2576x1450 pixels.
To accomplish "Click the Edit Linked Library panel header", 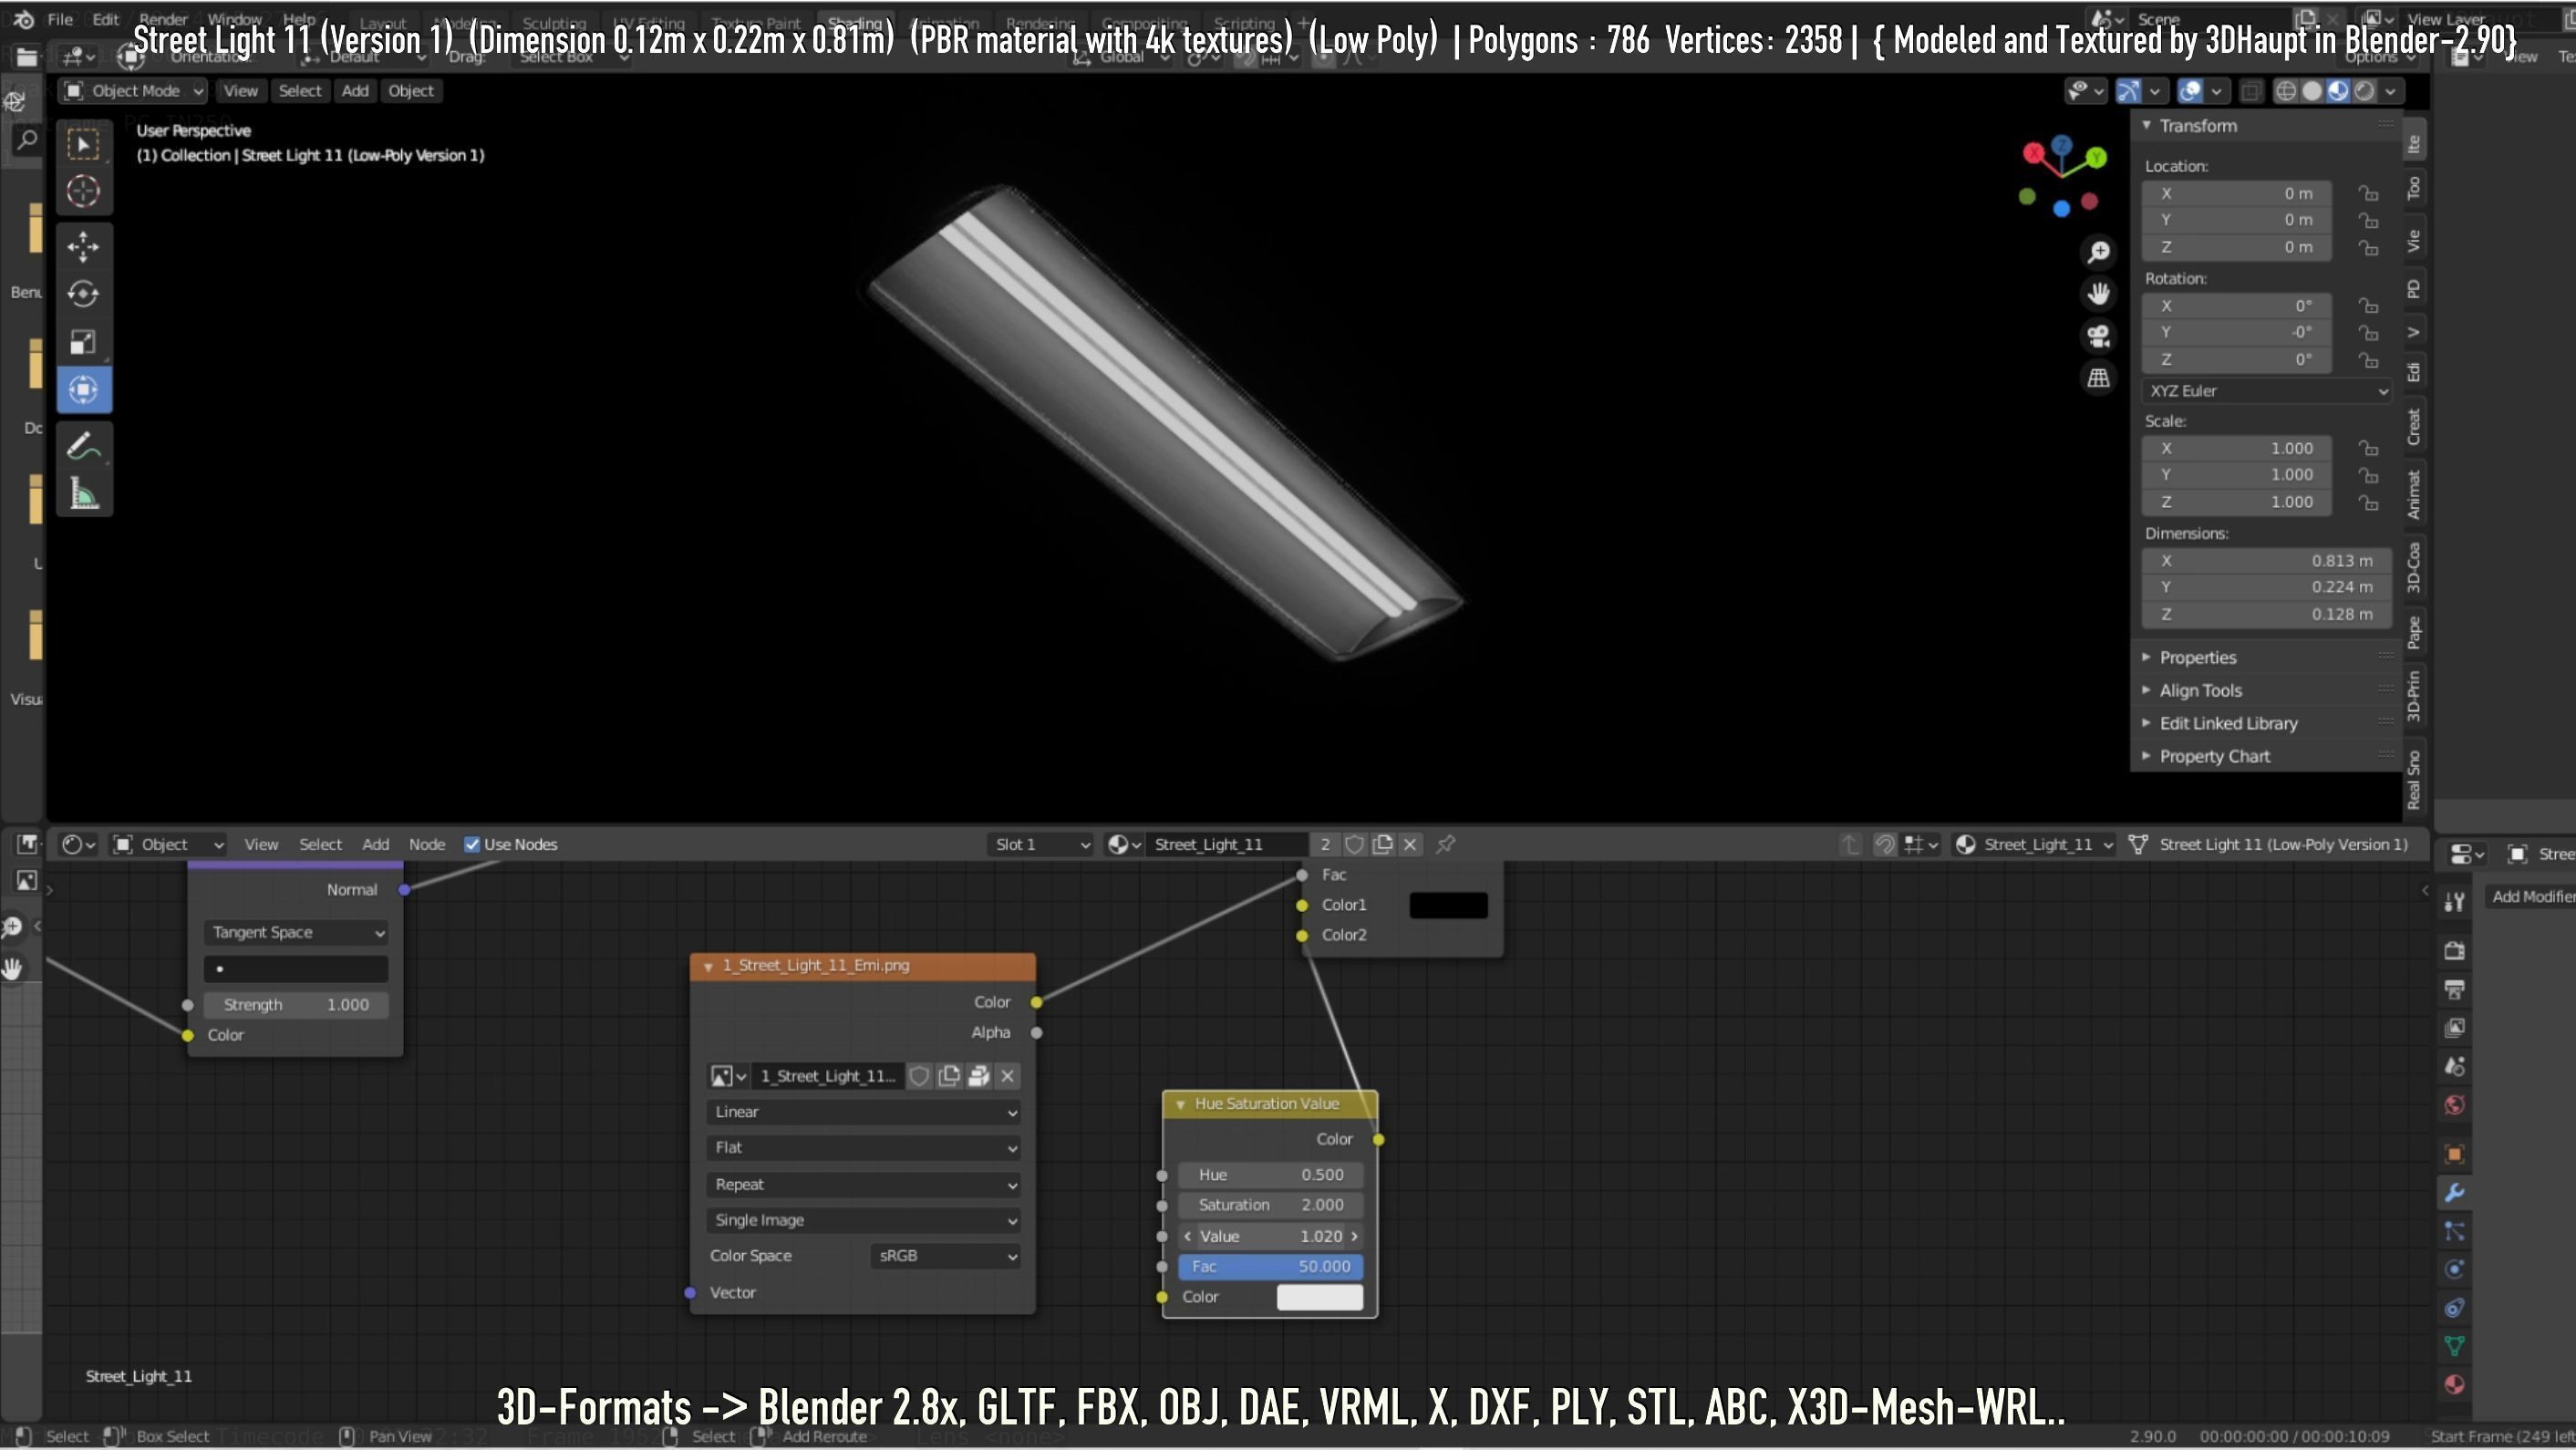I will point(2228,723).
